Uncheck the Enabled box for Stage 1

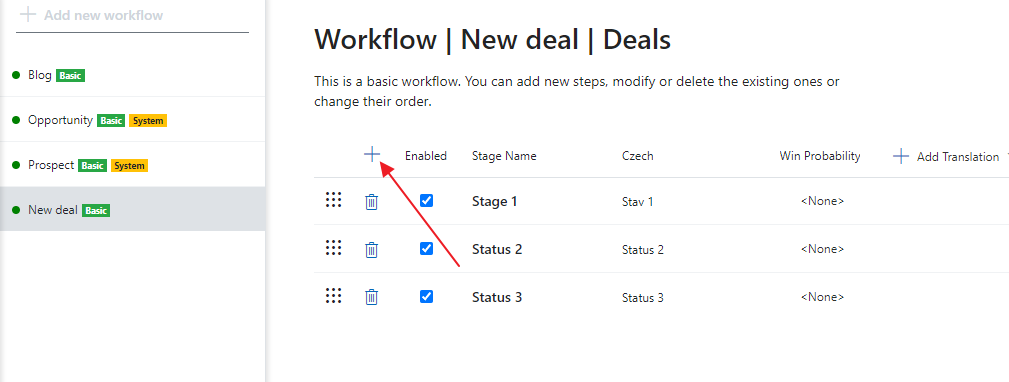[x=426, y=201]
